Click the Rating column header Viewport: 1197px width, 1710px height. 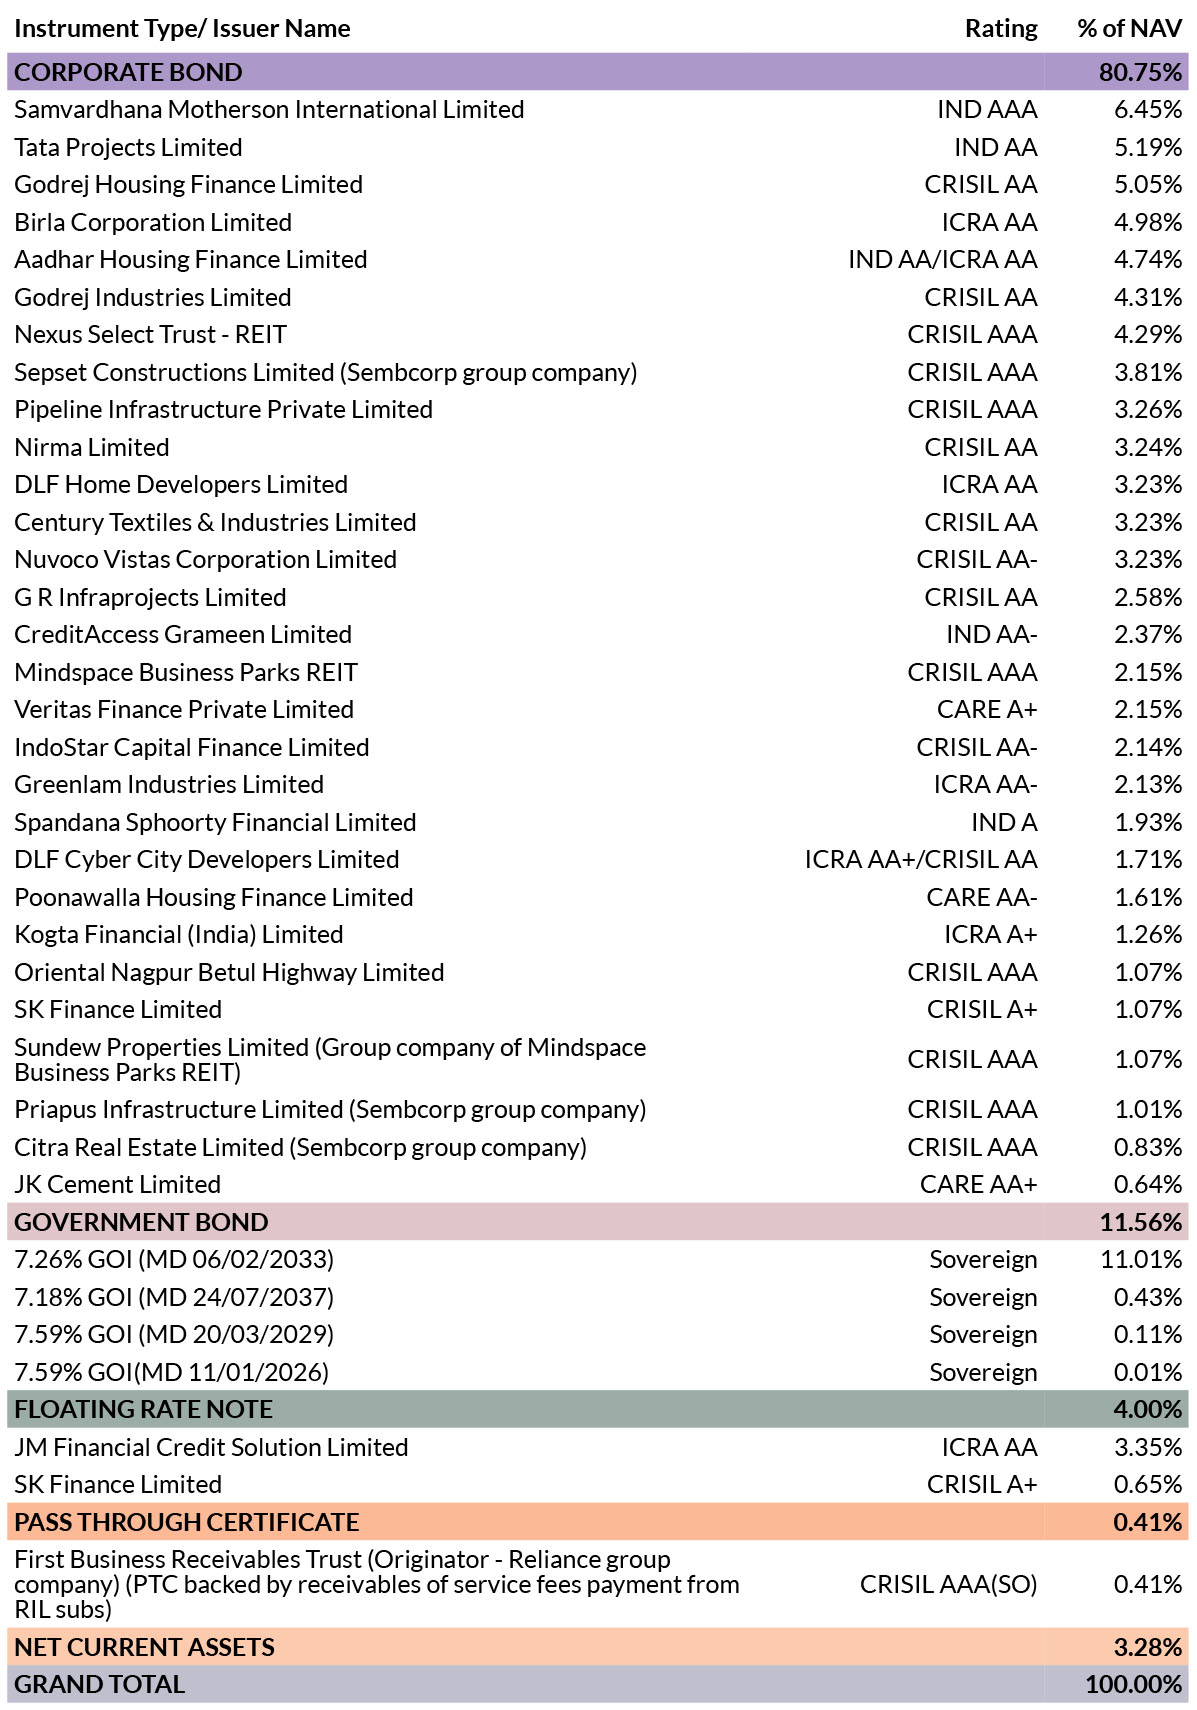pos(1001,28)
